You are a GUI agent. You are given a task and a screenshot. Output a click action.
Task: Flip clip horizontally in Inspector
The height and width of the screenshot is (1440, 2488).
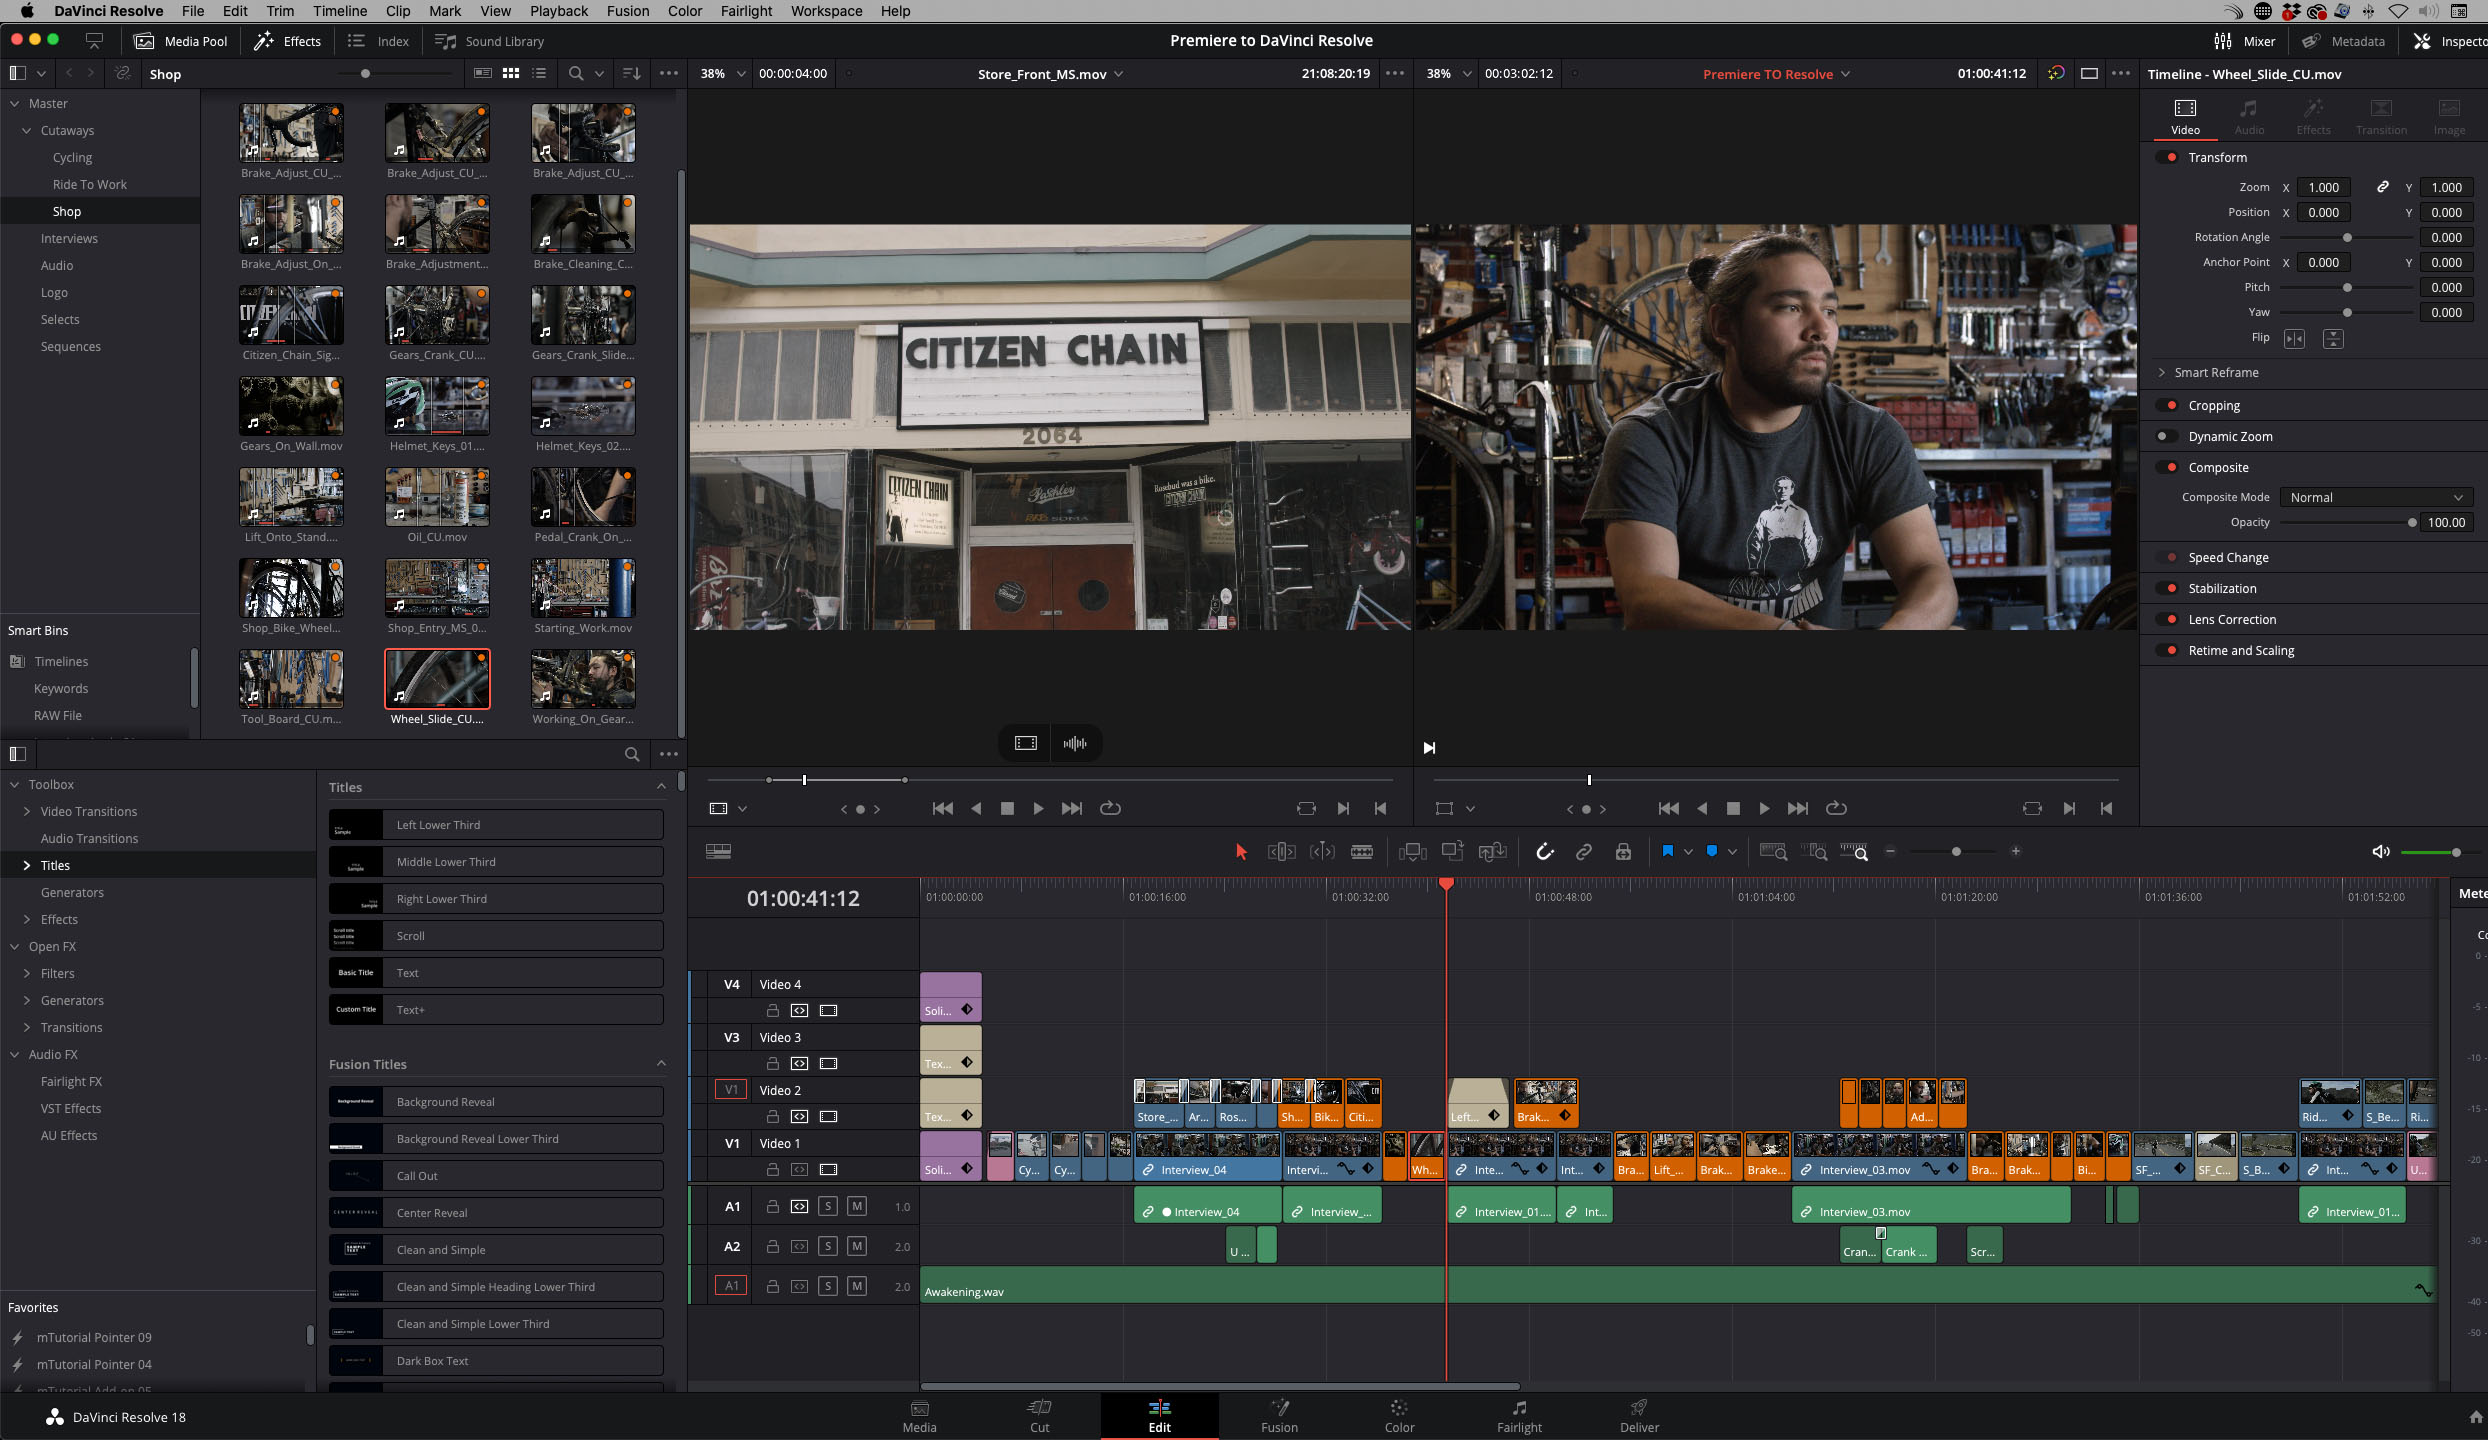pyautogui.click(x=2294, y=339)
